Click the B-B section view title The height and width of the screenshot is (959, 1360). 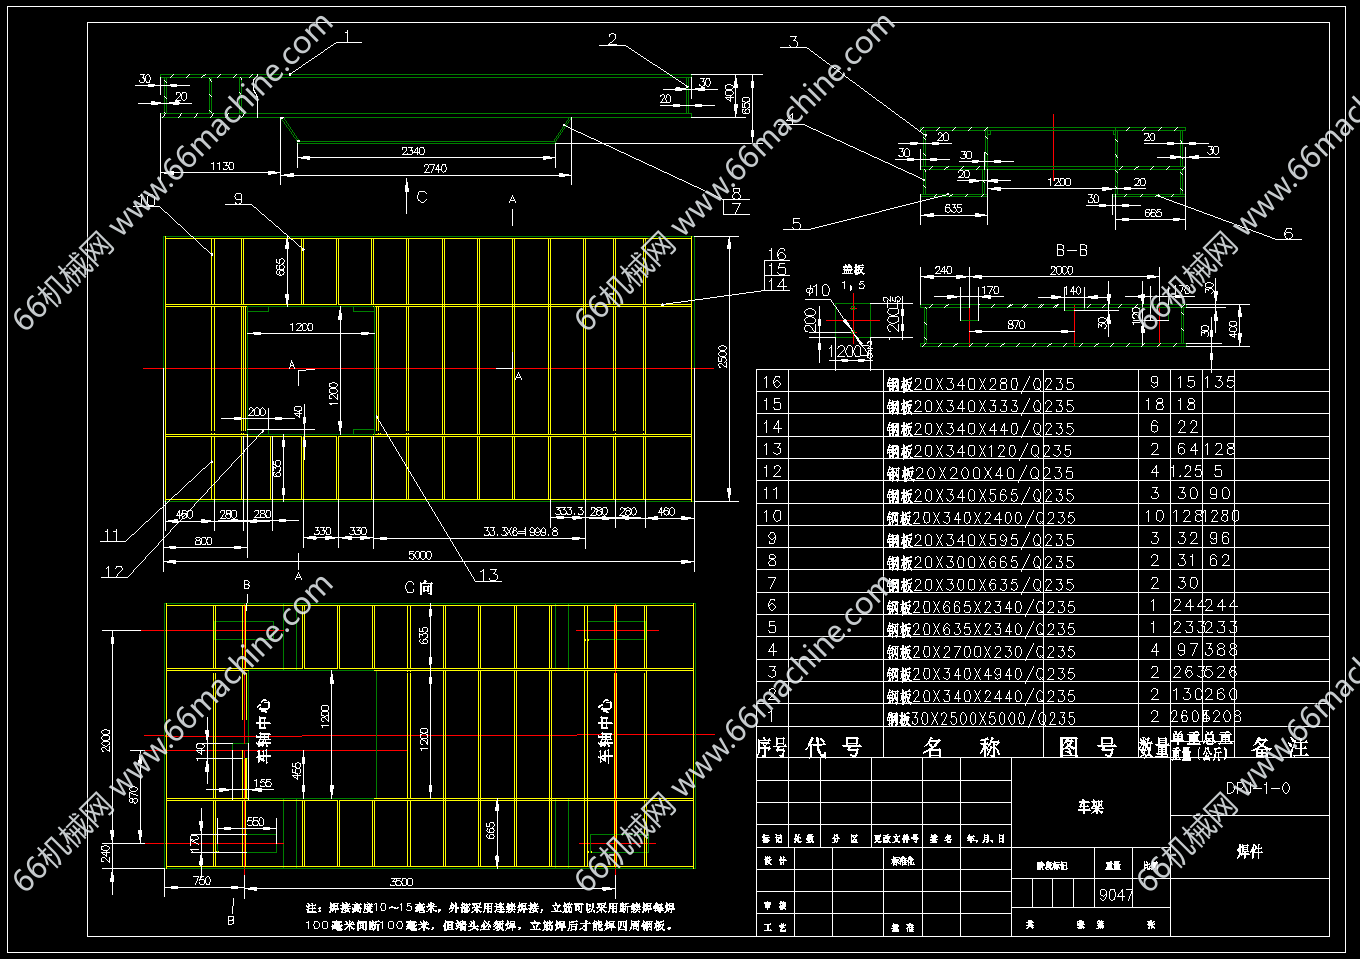coord(1071,250)
